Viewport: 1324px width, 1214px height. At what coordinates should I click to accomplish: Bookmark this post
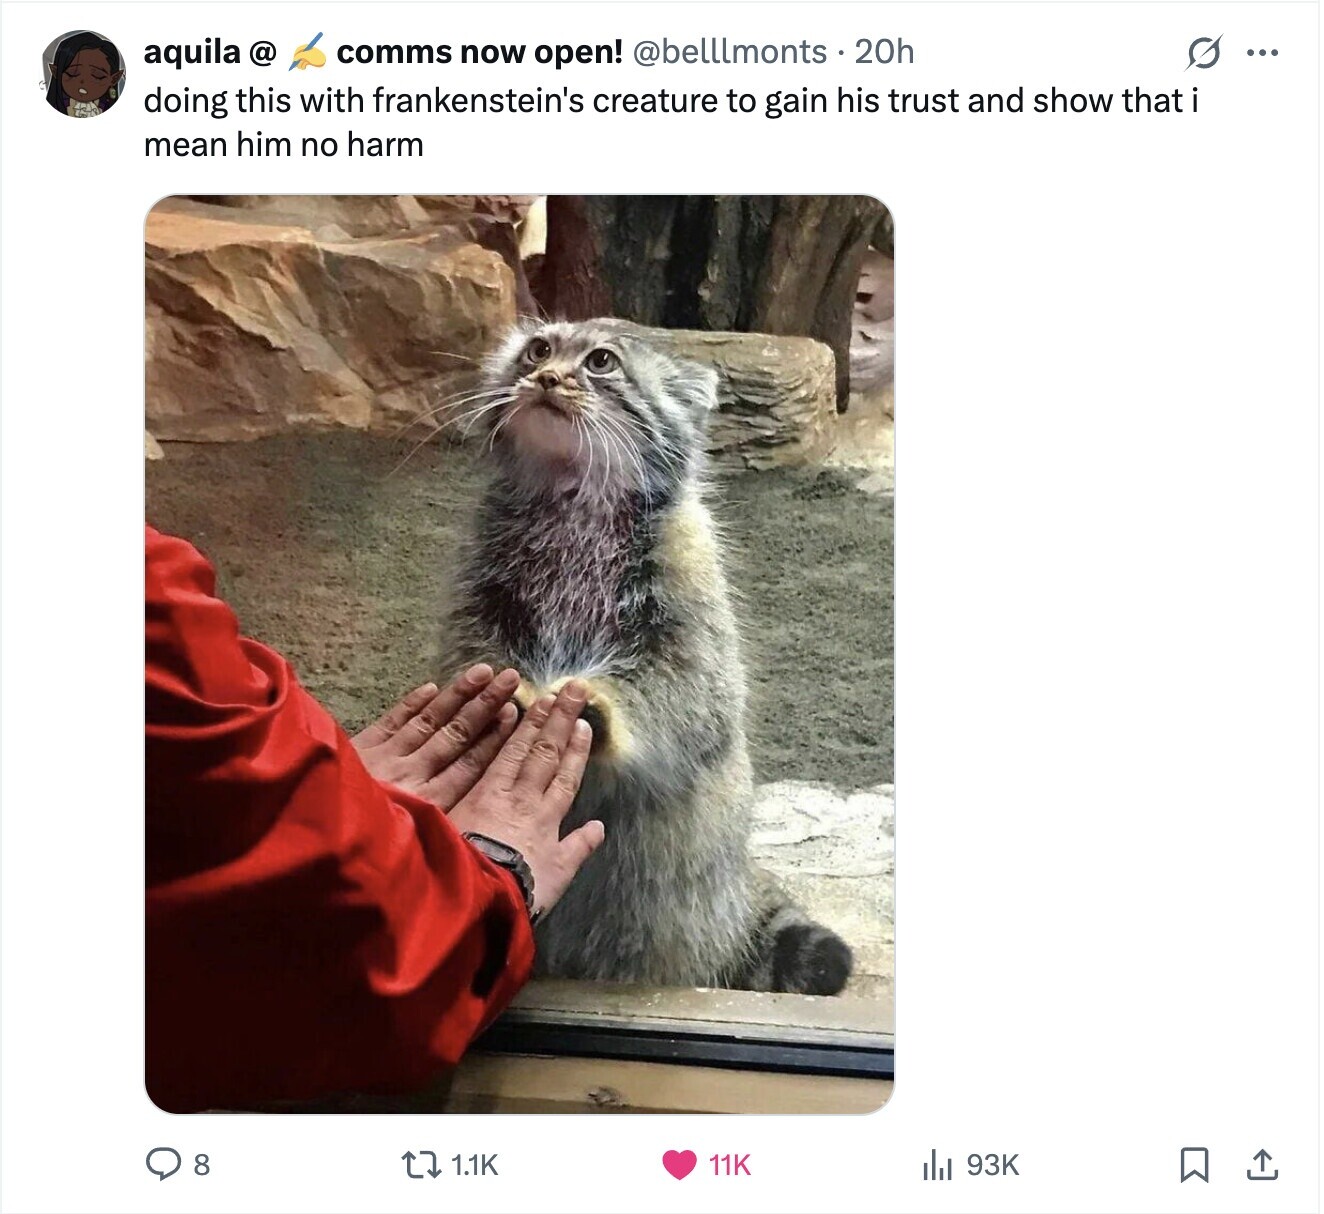1194,1164
